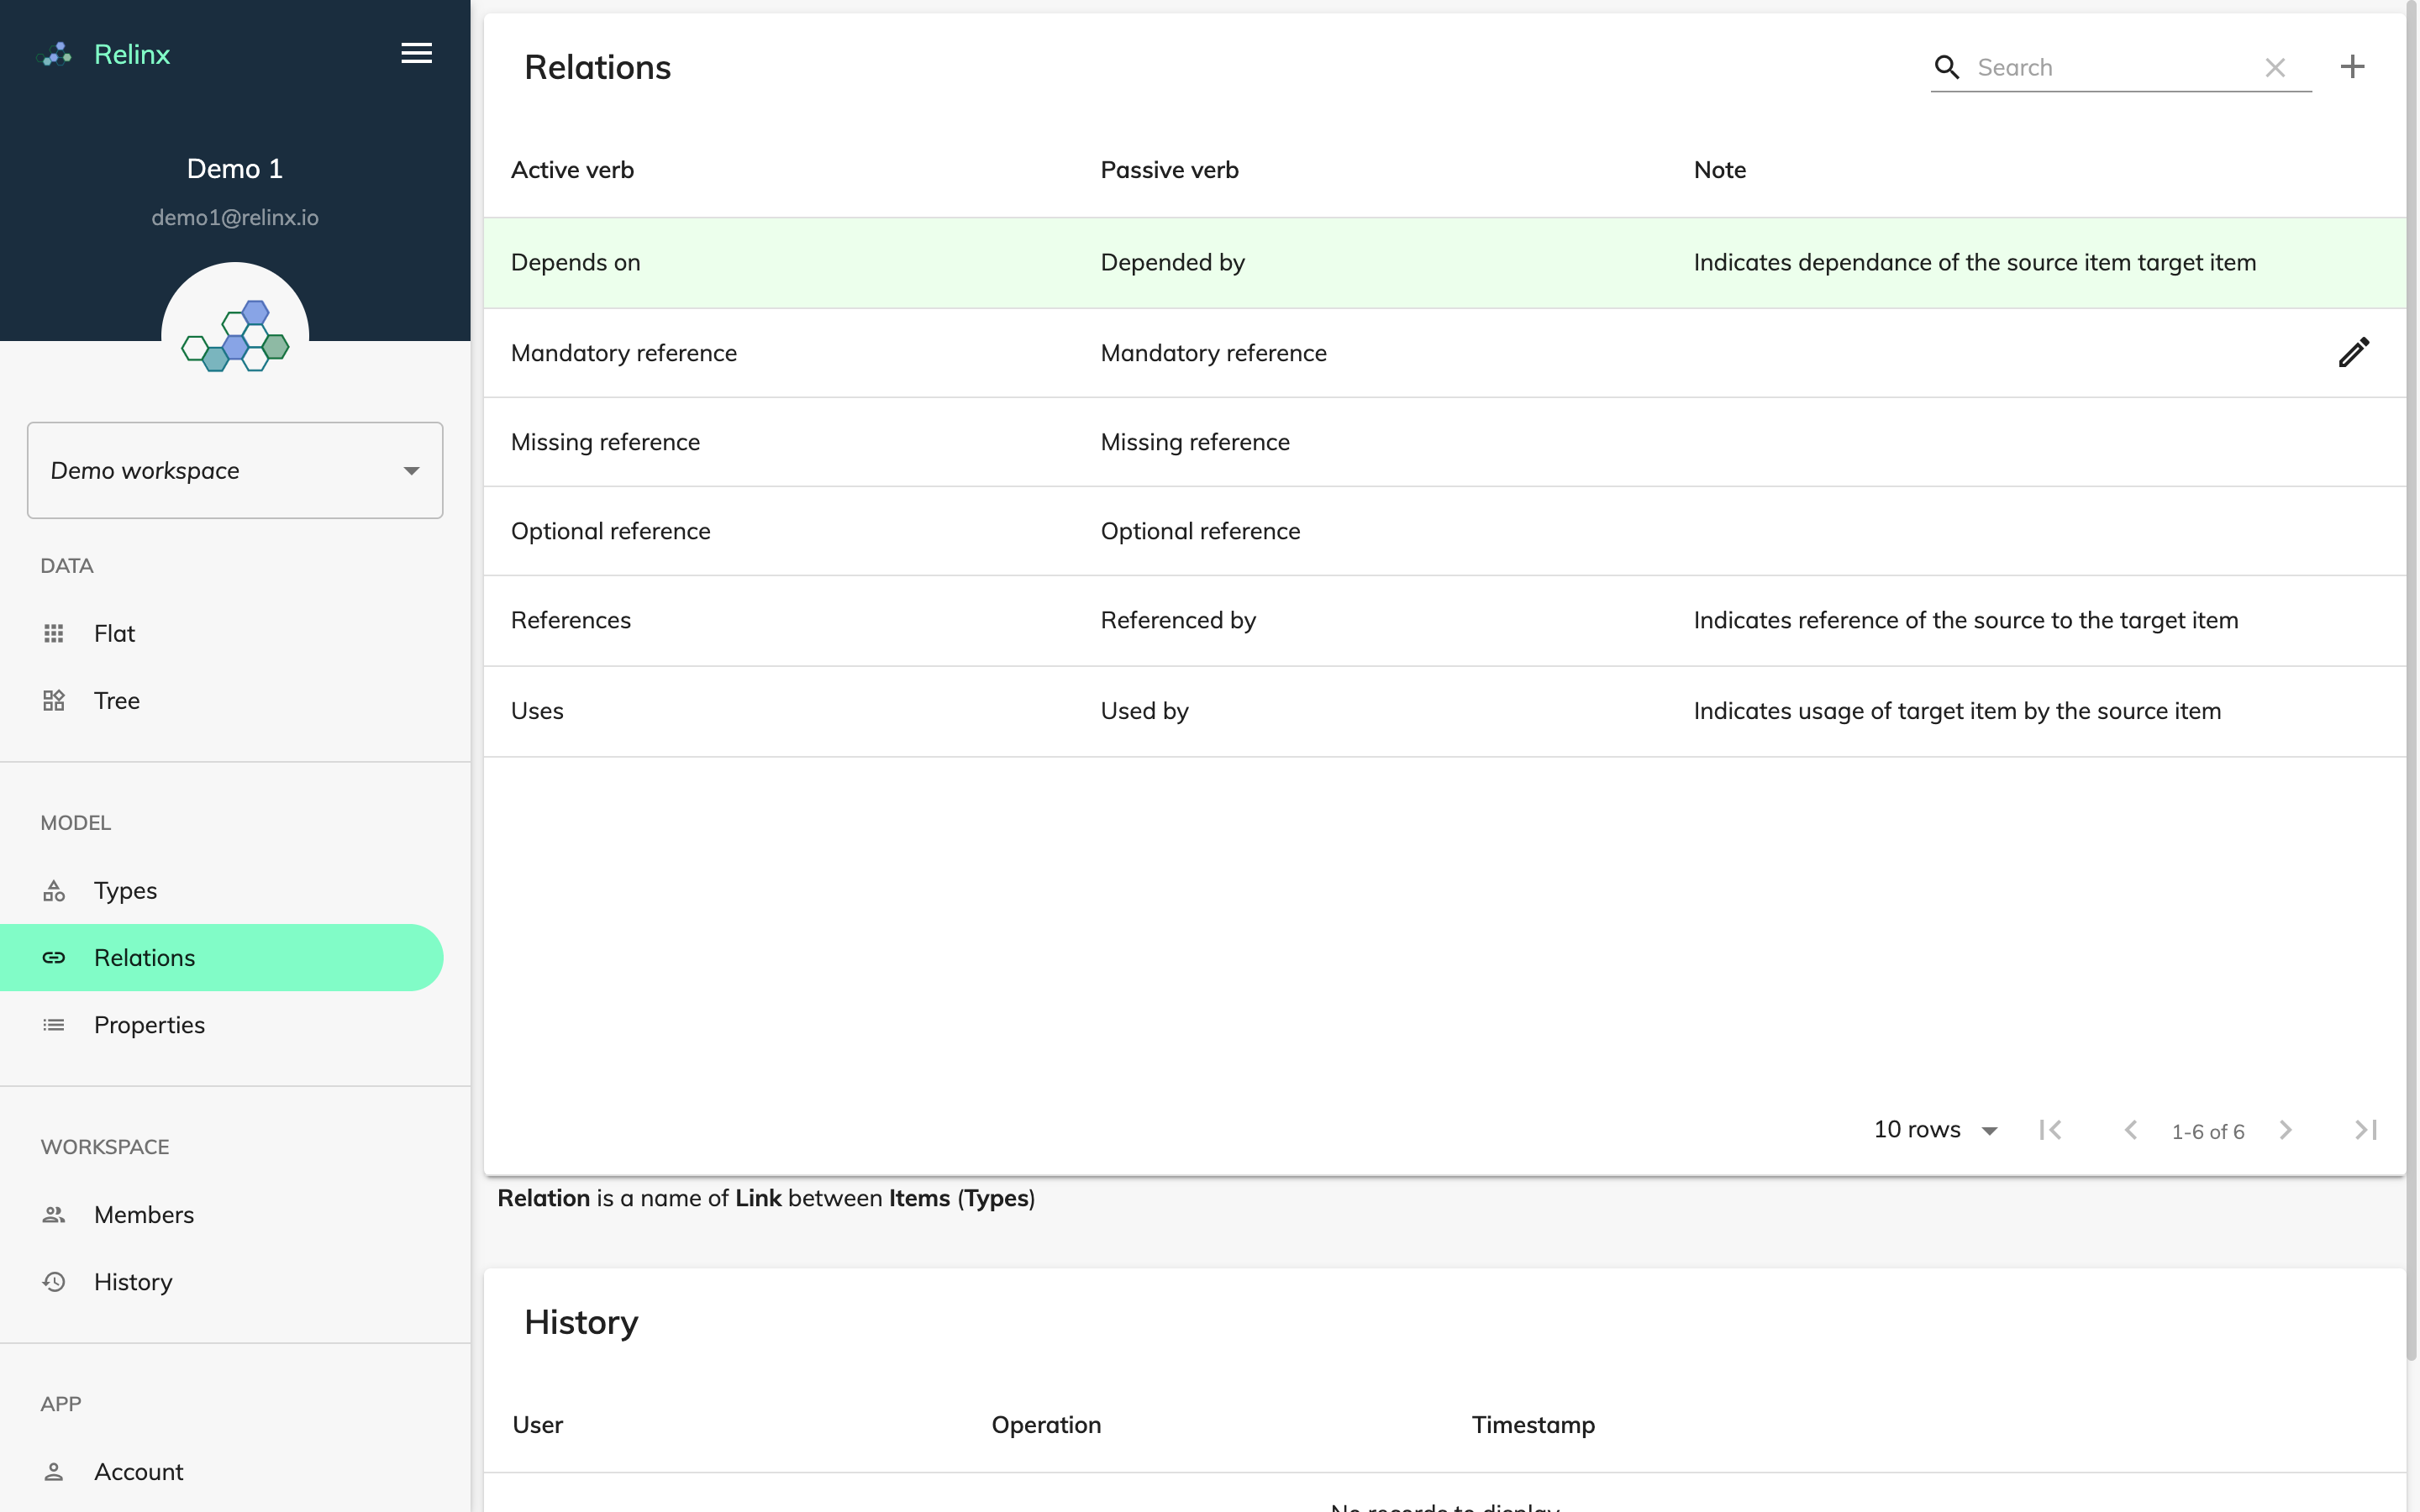Click the magnifier search icon

point(1946,67)
